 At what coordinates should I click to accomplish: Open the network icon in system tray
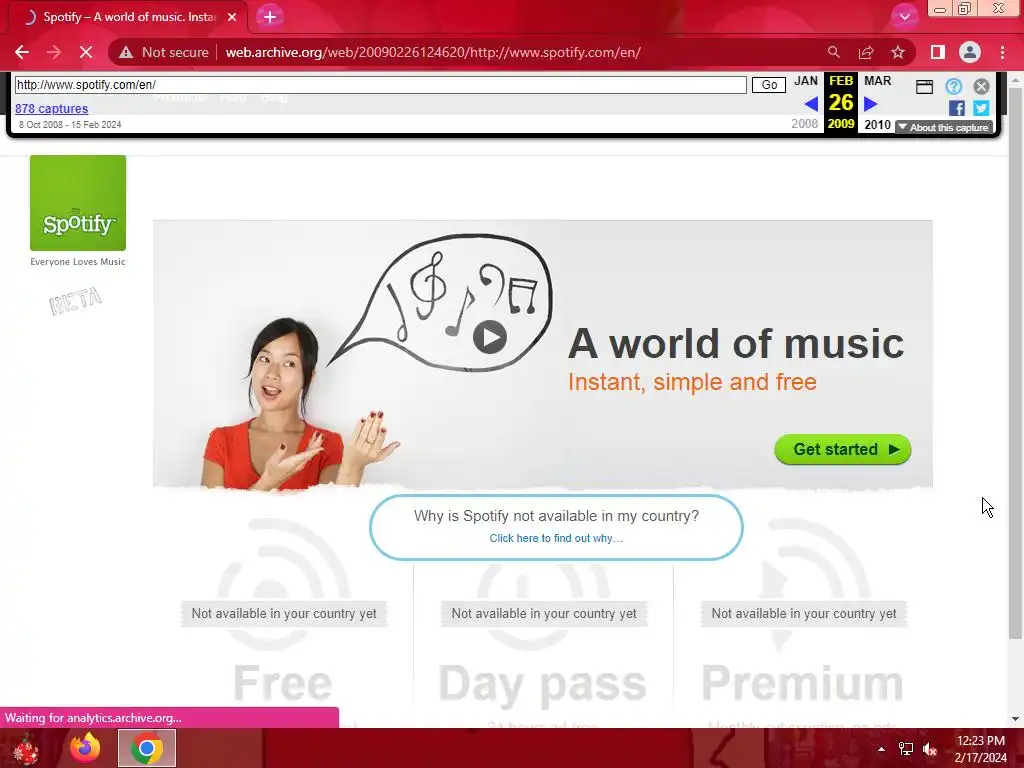(906, 749)
